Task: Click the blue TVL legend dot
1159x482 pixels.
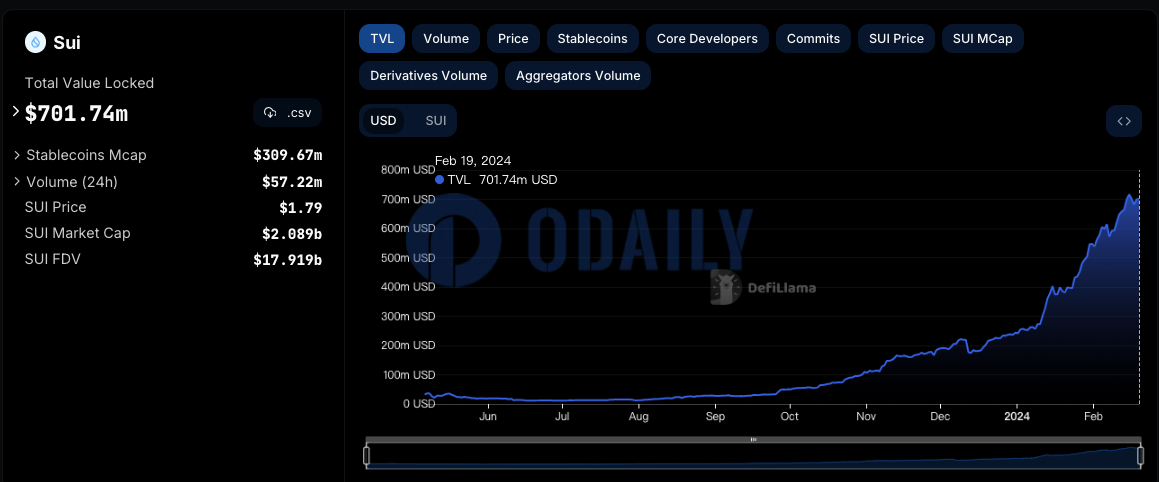Action: click(440, 180)
